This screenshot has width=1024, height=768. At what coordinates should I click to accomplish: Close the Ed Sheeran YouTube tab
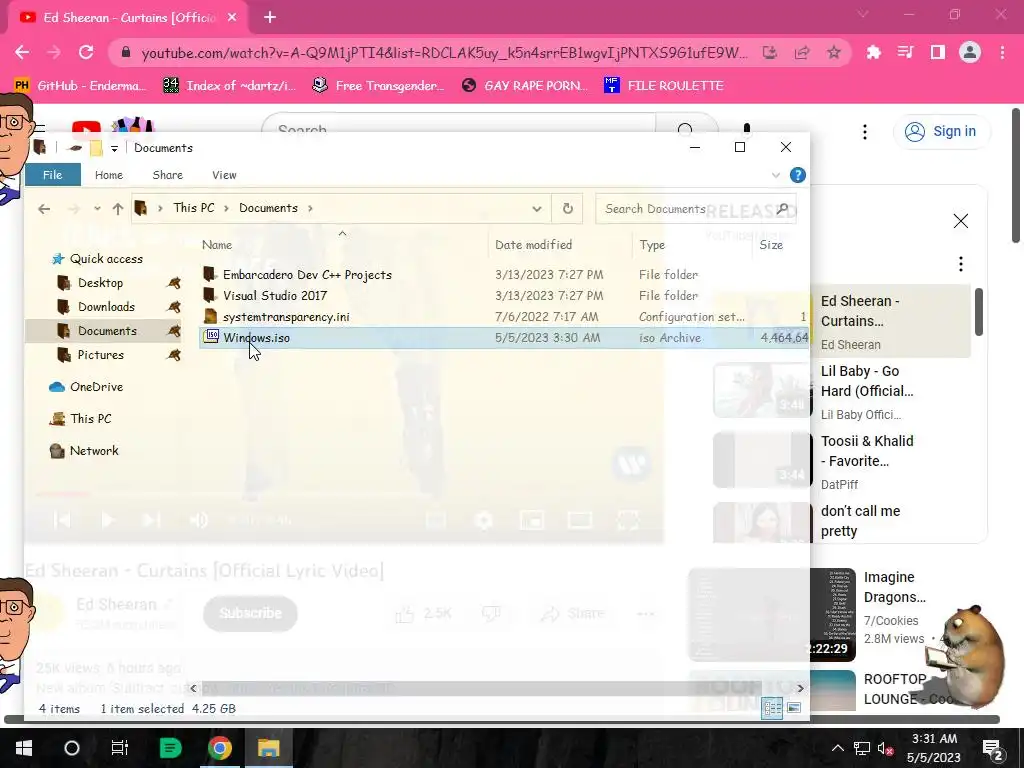click(x=232, y=18)
